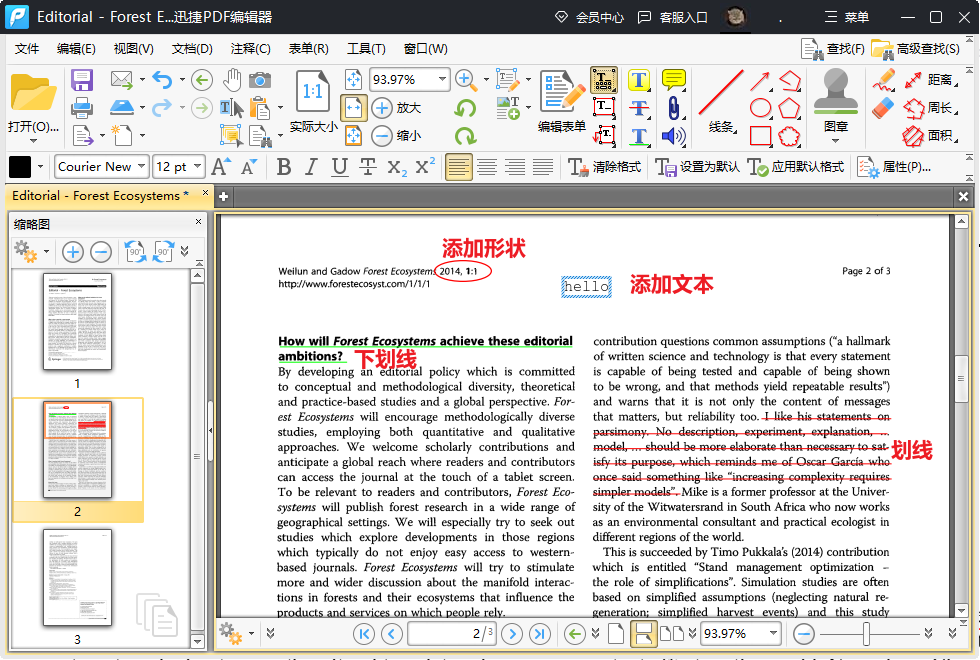Toggle Underline formatting
This screenshot has height=660, width=980.
[x=339, y=167]
